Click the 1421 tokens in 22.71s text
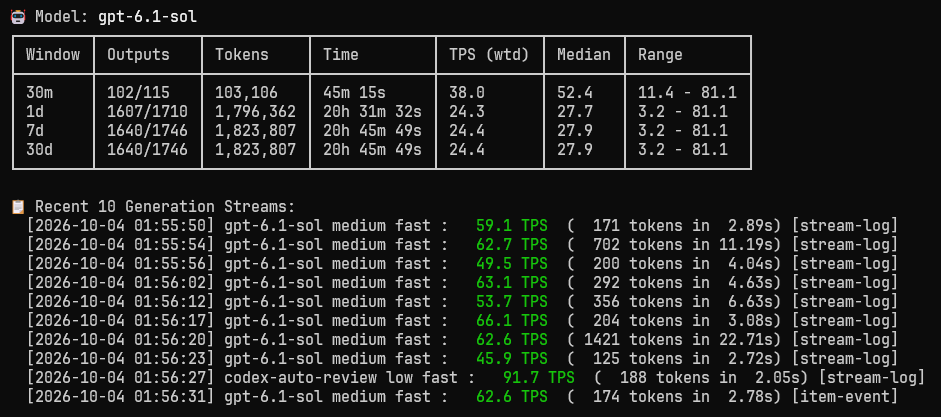941x417 pixels. tap(678, 340)
